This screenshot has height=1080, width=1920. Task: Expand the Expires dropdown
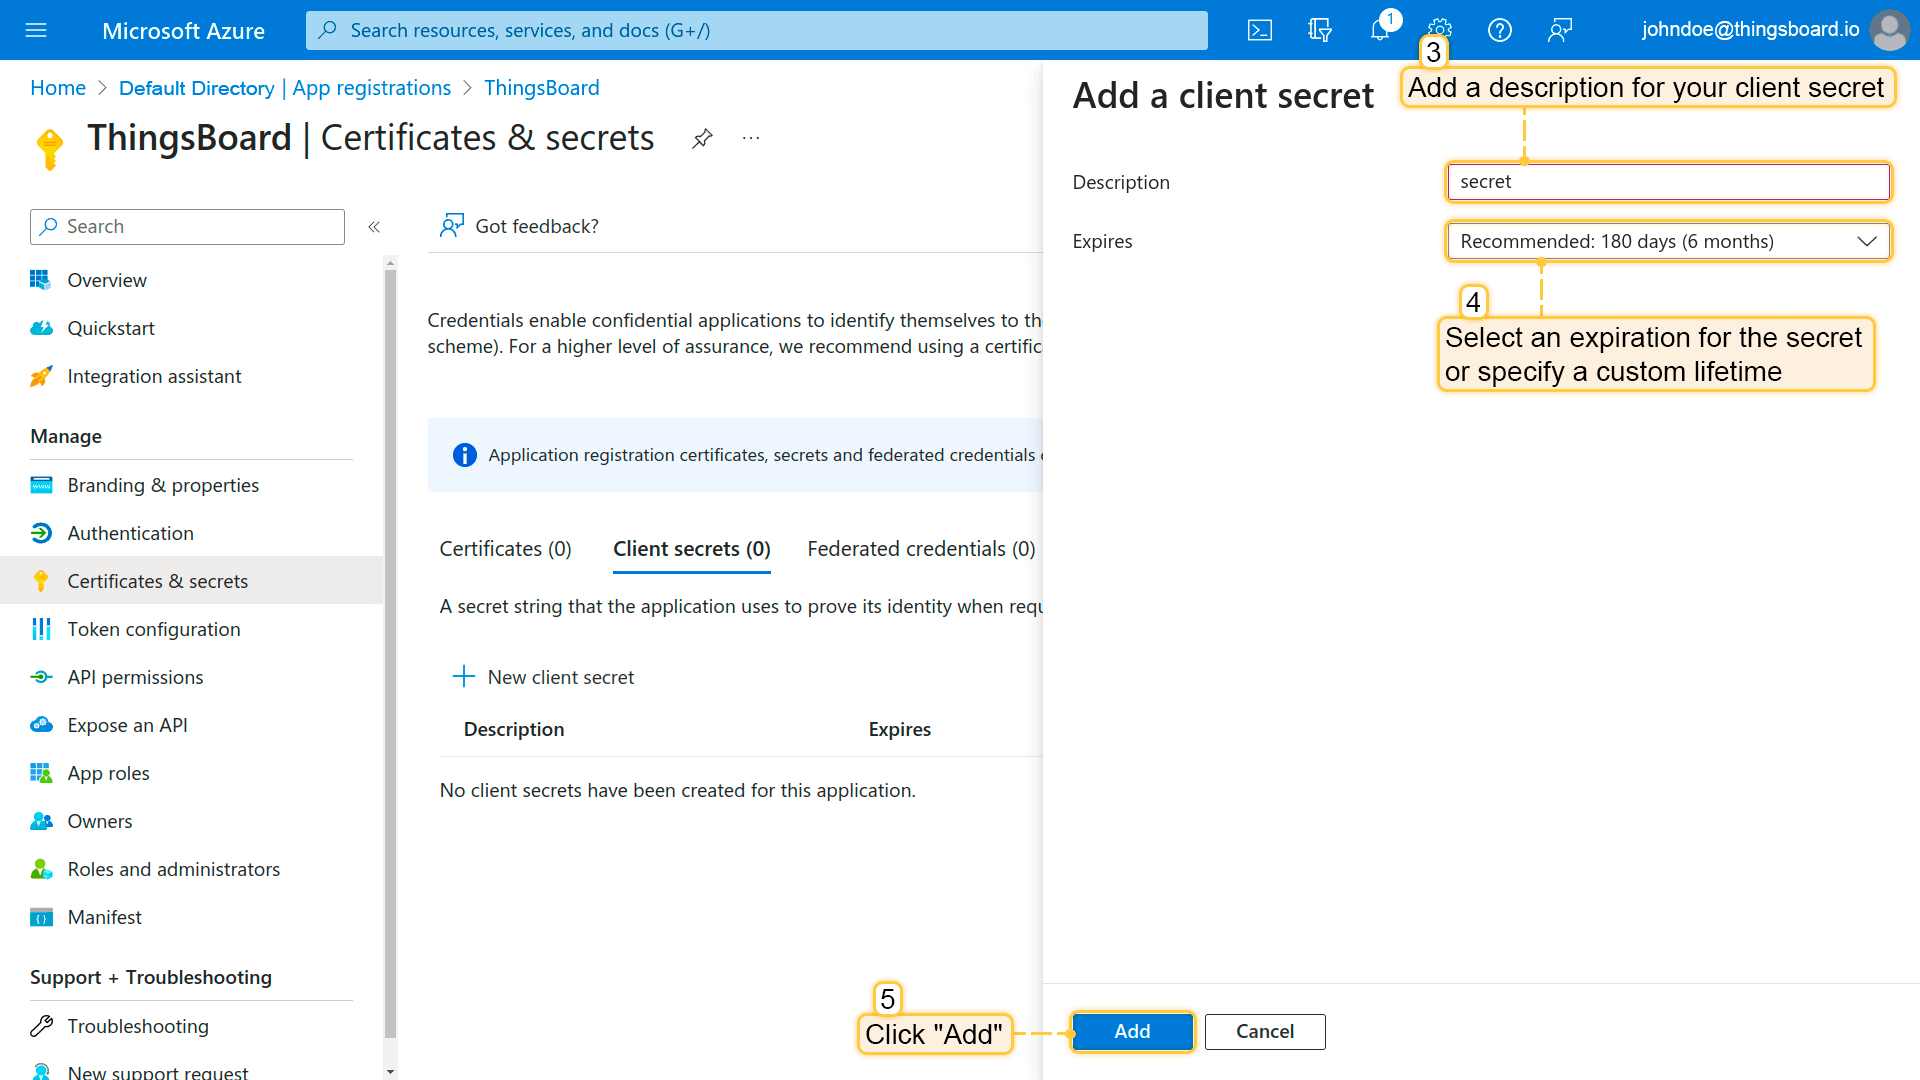click(x=1668, y=241)
